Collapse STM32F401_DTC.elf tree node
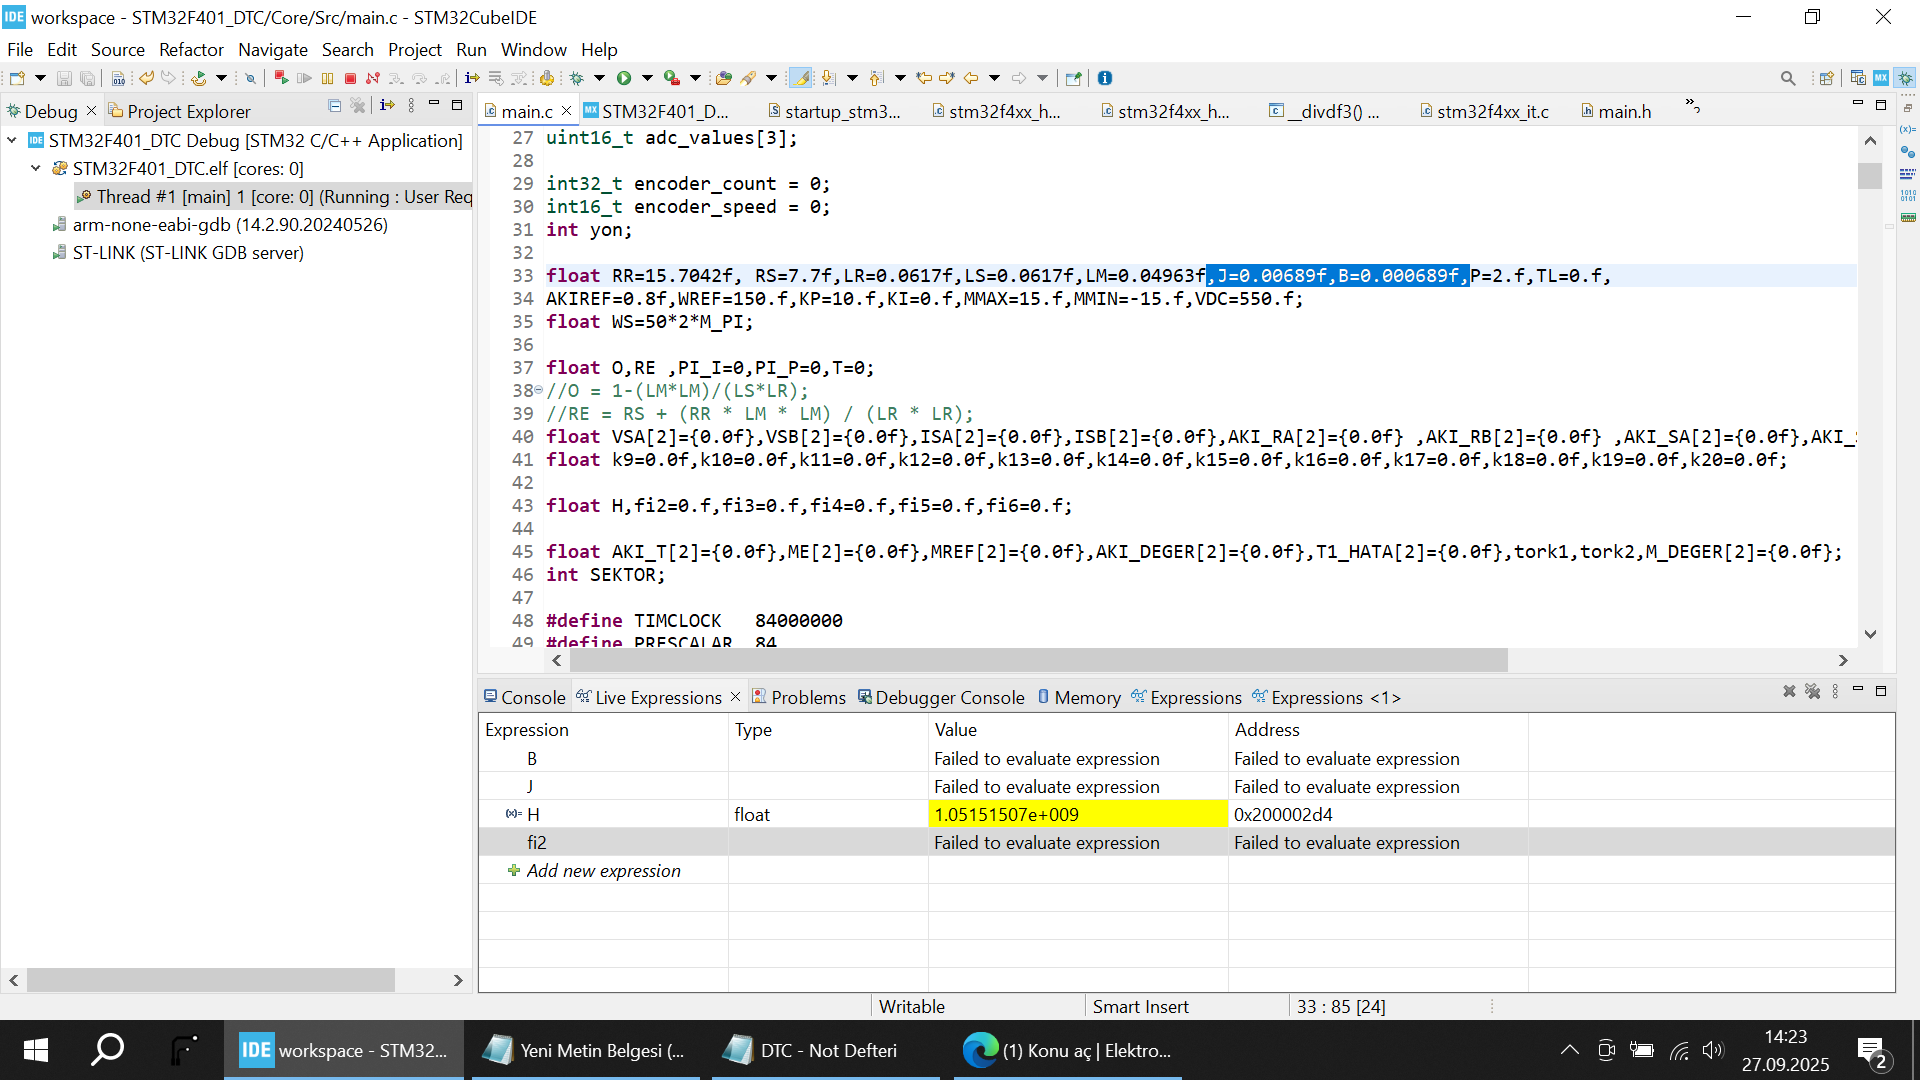The image size is (1920, 1080). click(x=36, y=169)
